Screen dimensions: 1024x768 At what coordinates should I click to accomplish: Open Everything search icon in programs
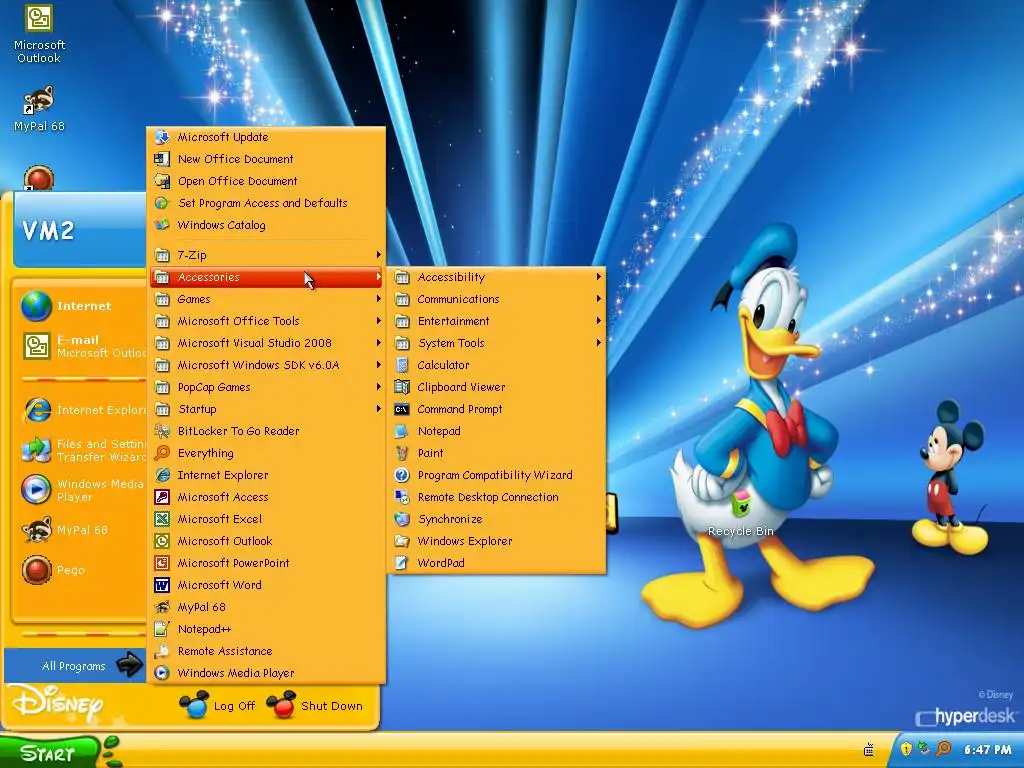click(162, 453)
